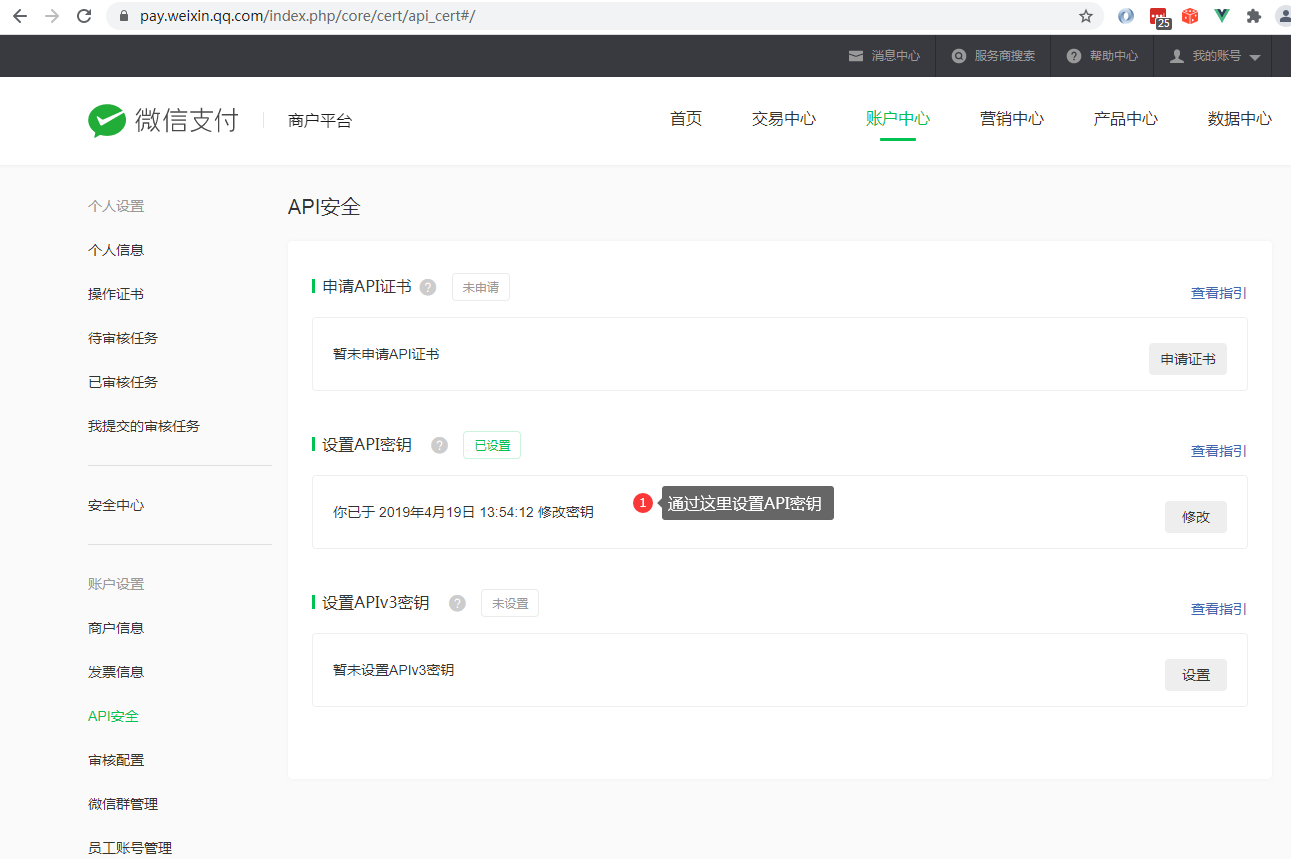
Task: Open 查看指引 for 申请API证书
Action: (1218, 293)
